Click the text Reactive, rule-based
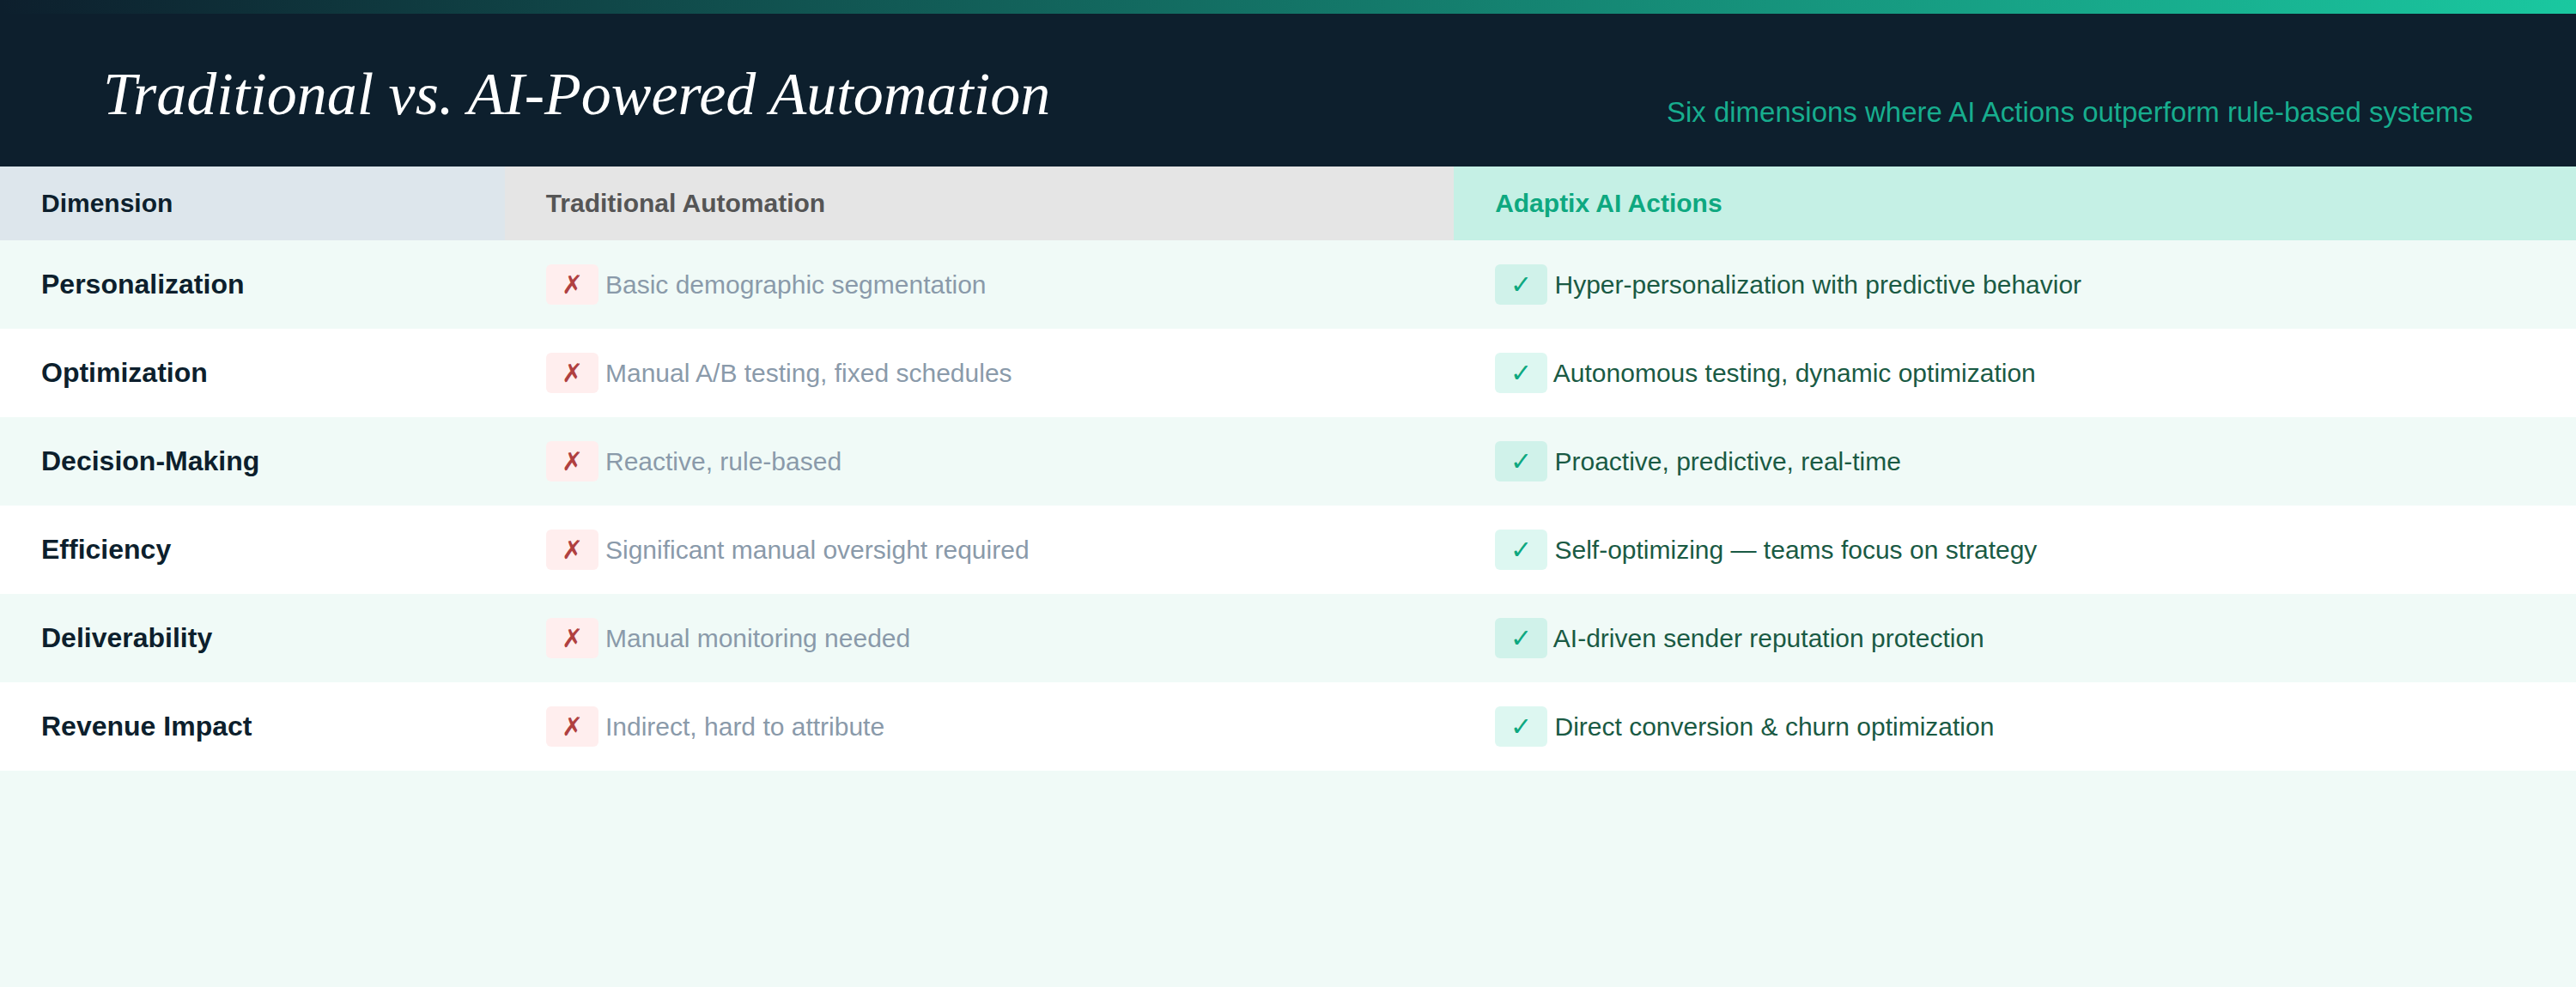Screen dimensions: 2576x987 pyautogui.click(x=723, y=461)
